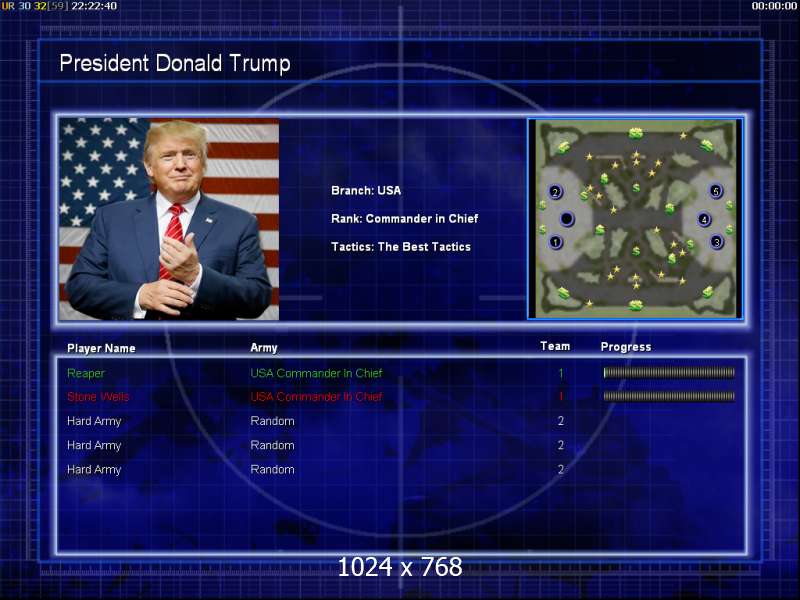Click the Reaper loading progress bar
The height and width of the screenshot is (600, 800).
tap(669, 373)
